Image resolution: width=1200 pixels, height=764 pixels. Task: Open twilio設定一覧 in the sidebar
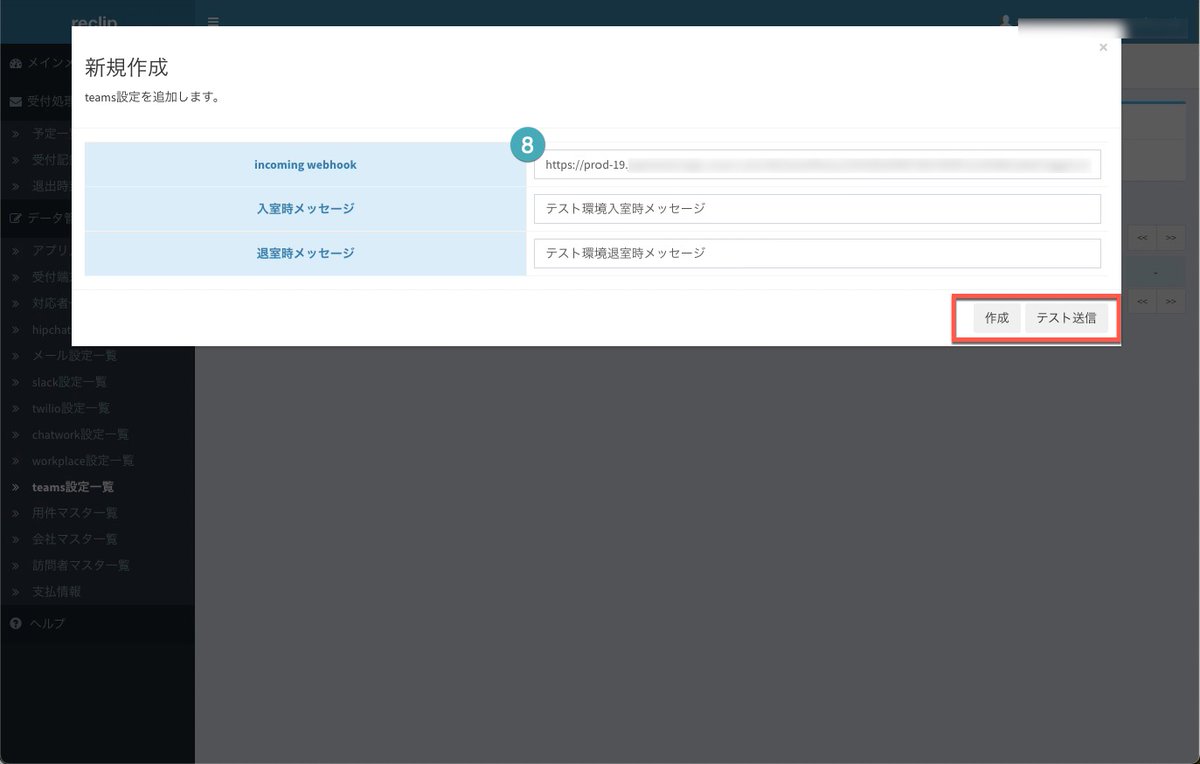71,408
